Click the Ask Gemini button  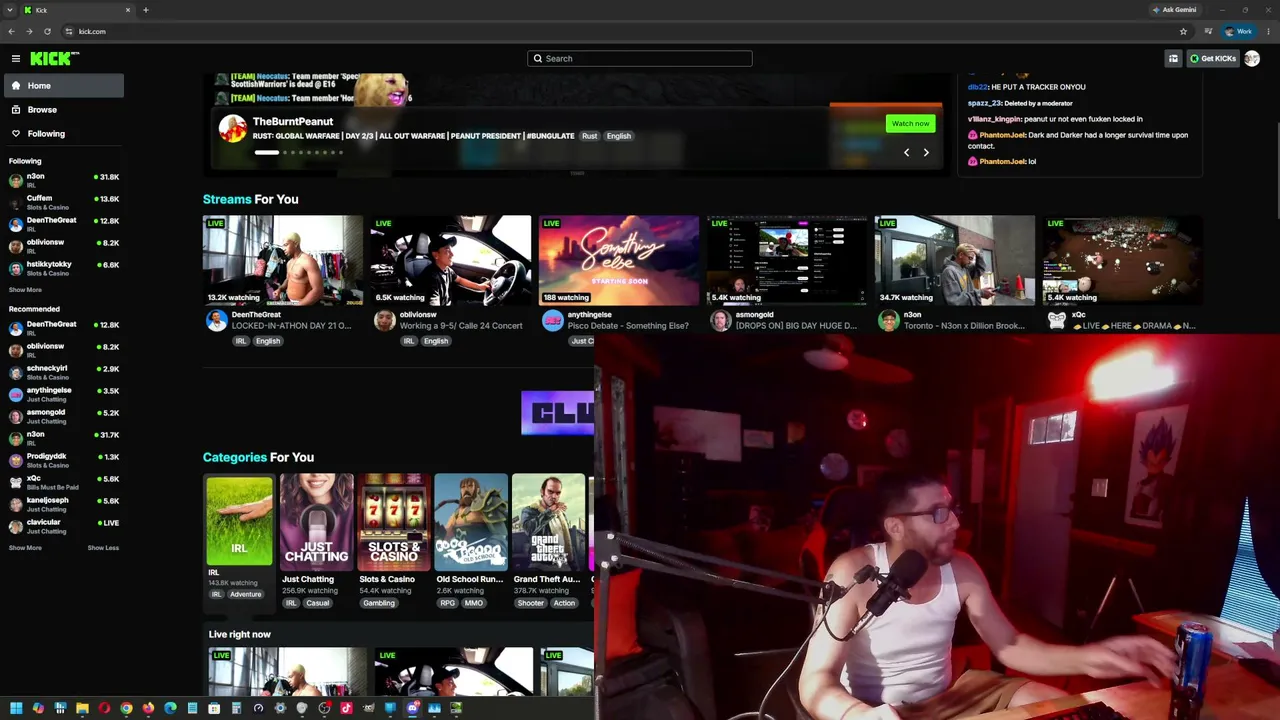1174,10
